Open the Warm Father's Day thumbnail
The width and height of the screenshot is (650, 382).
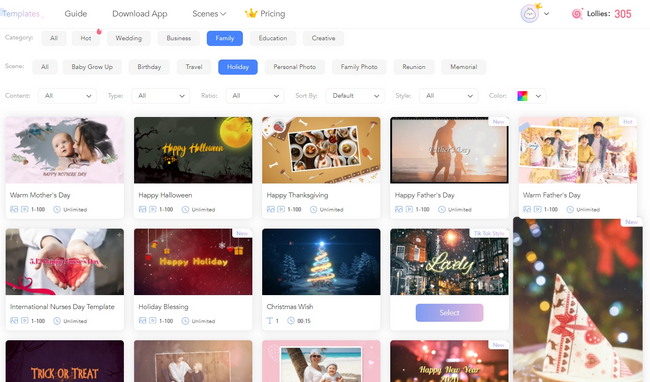click(577, 150)
